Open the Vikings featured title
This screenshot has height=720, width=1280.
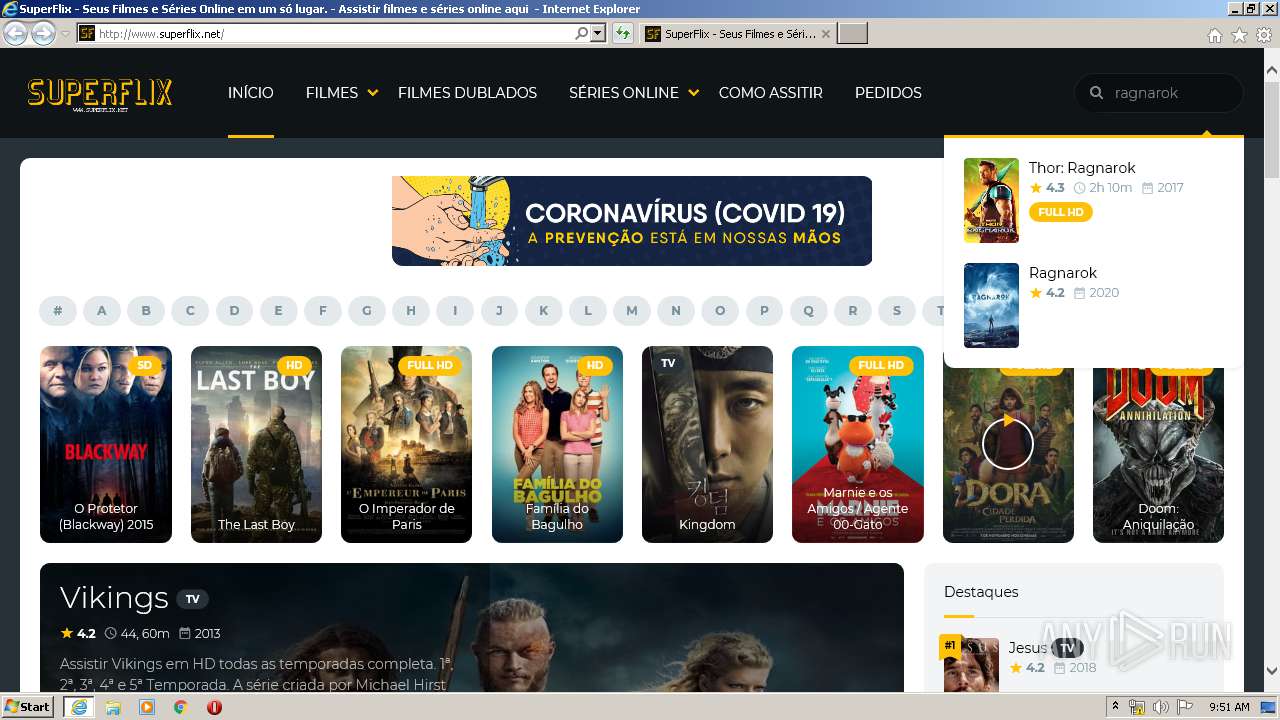coord(114,598)
